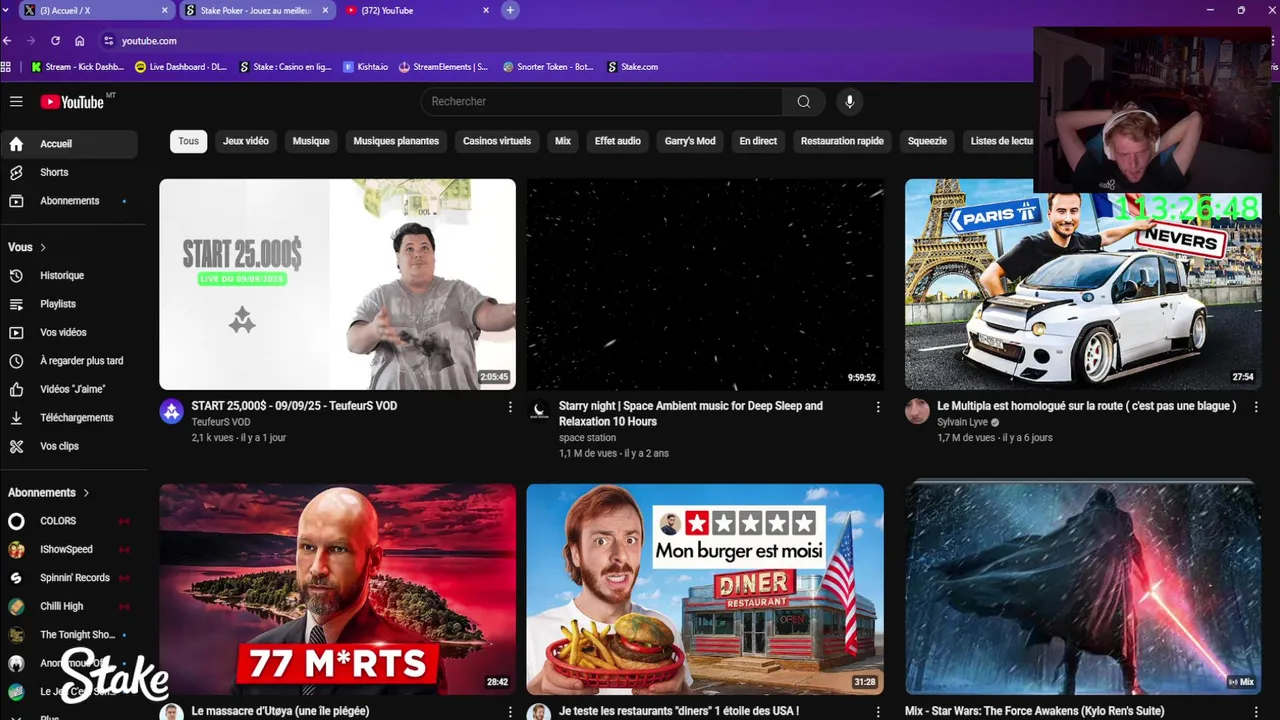Switch to Accueil / X browser tab

tap(97, 10)
